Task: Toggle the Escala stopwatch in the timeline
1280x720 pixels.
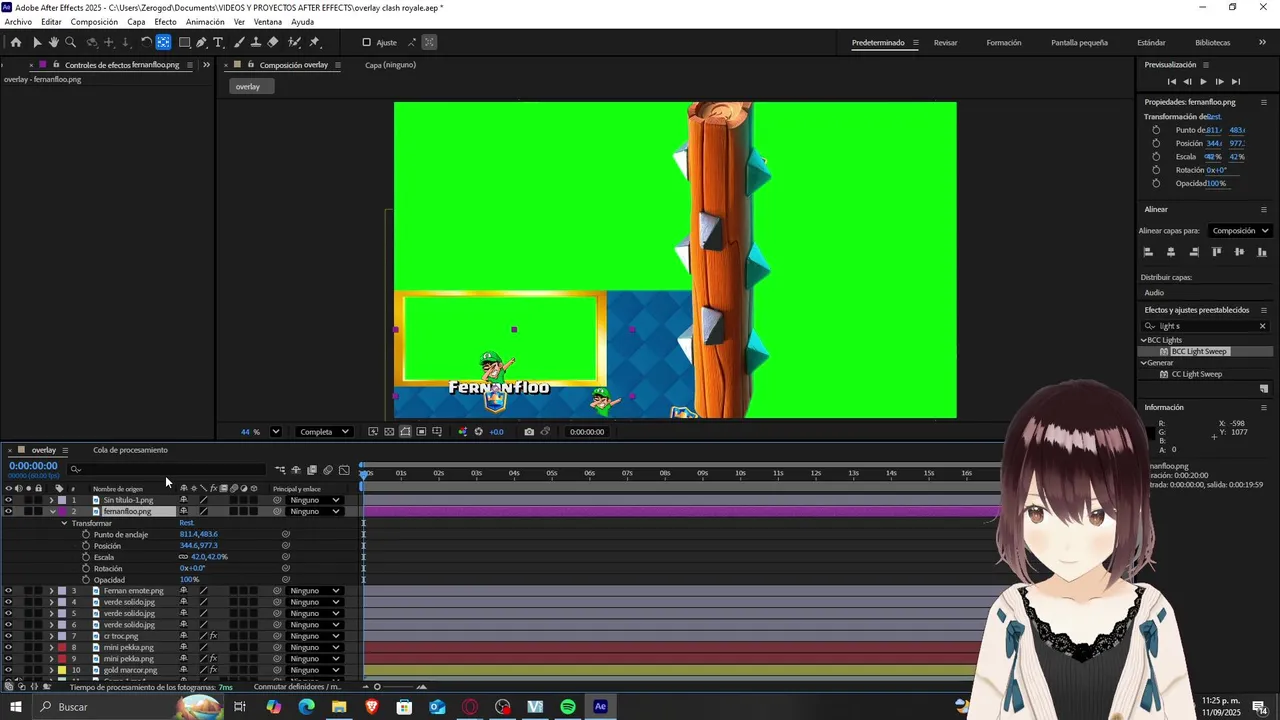Action: click(86, 557)
